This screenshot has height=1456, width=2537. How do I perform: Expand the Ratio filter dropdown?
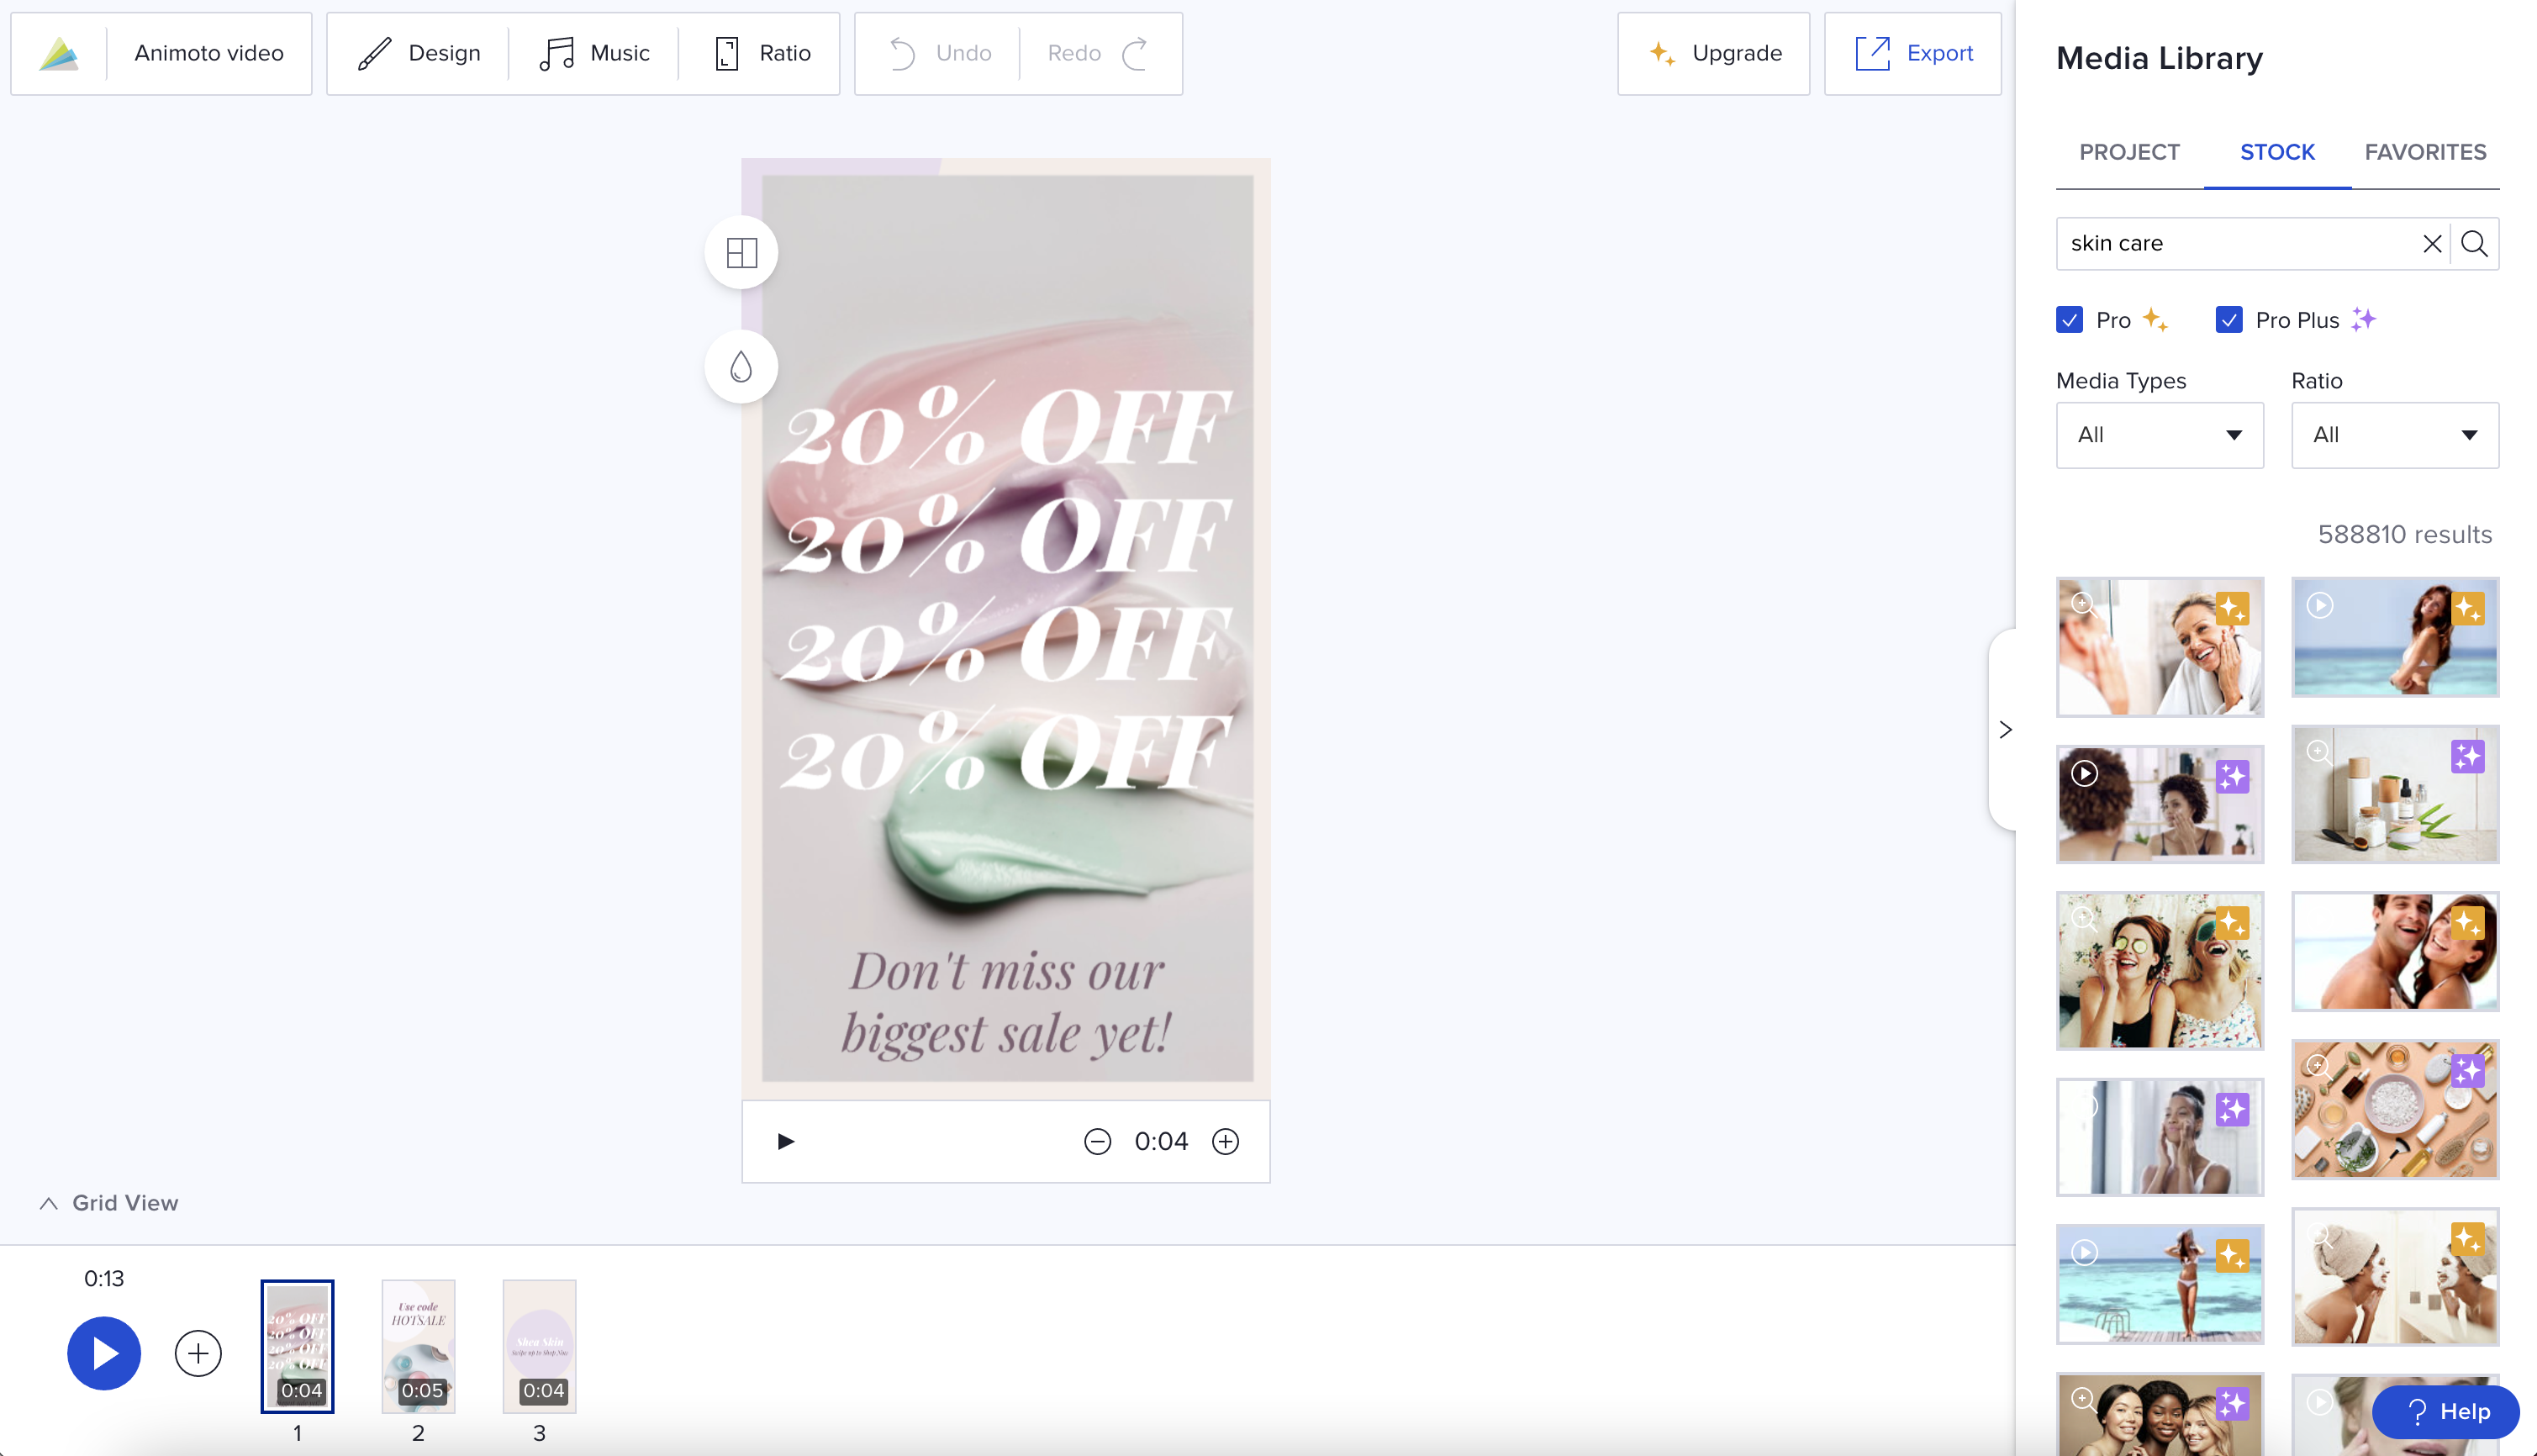(x=2394, y=435)
